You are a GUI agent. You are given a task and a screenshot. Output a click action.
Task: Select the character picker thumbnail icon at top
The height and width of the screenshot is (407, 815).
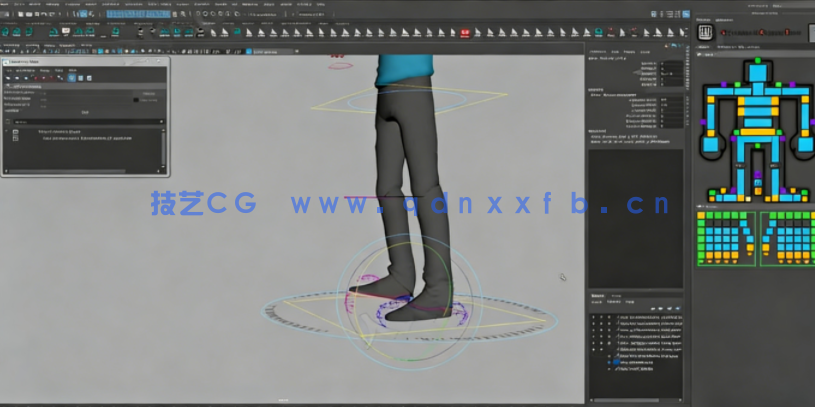[x=703, y=30]
